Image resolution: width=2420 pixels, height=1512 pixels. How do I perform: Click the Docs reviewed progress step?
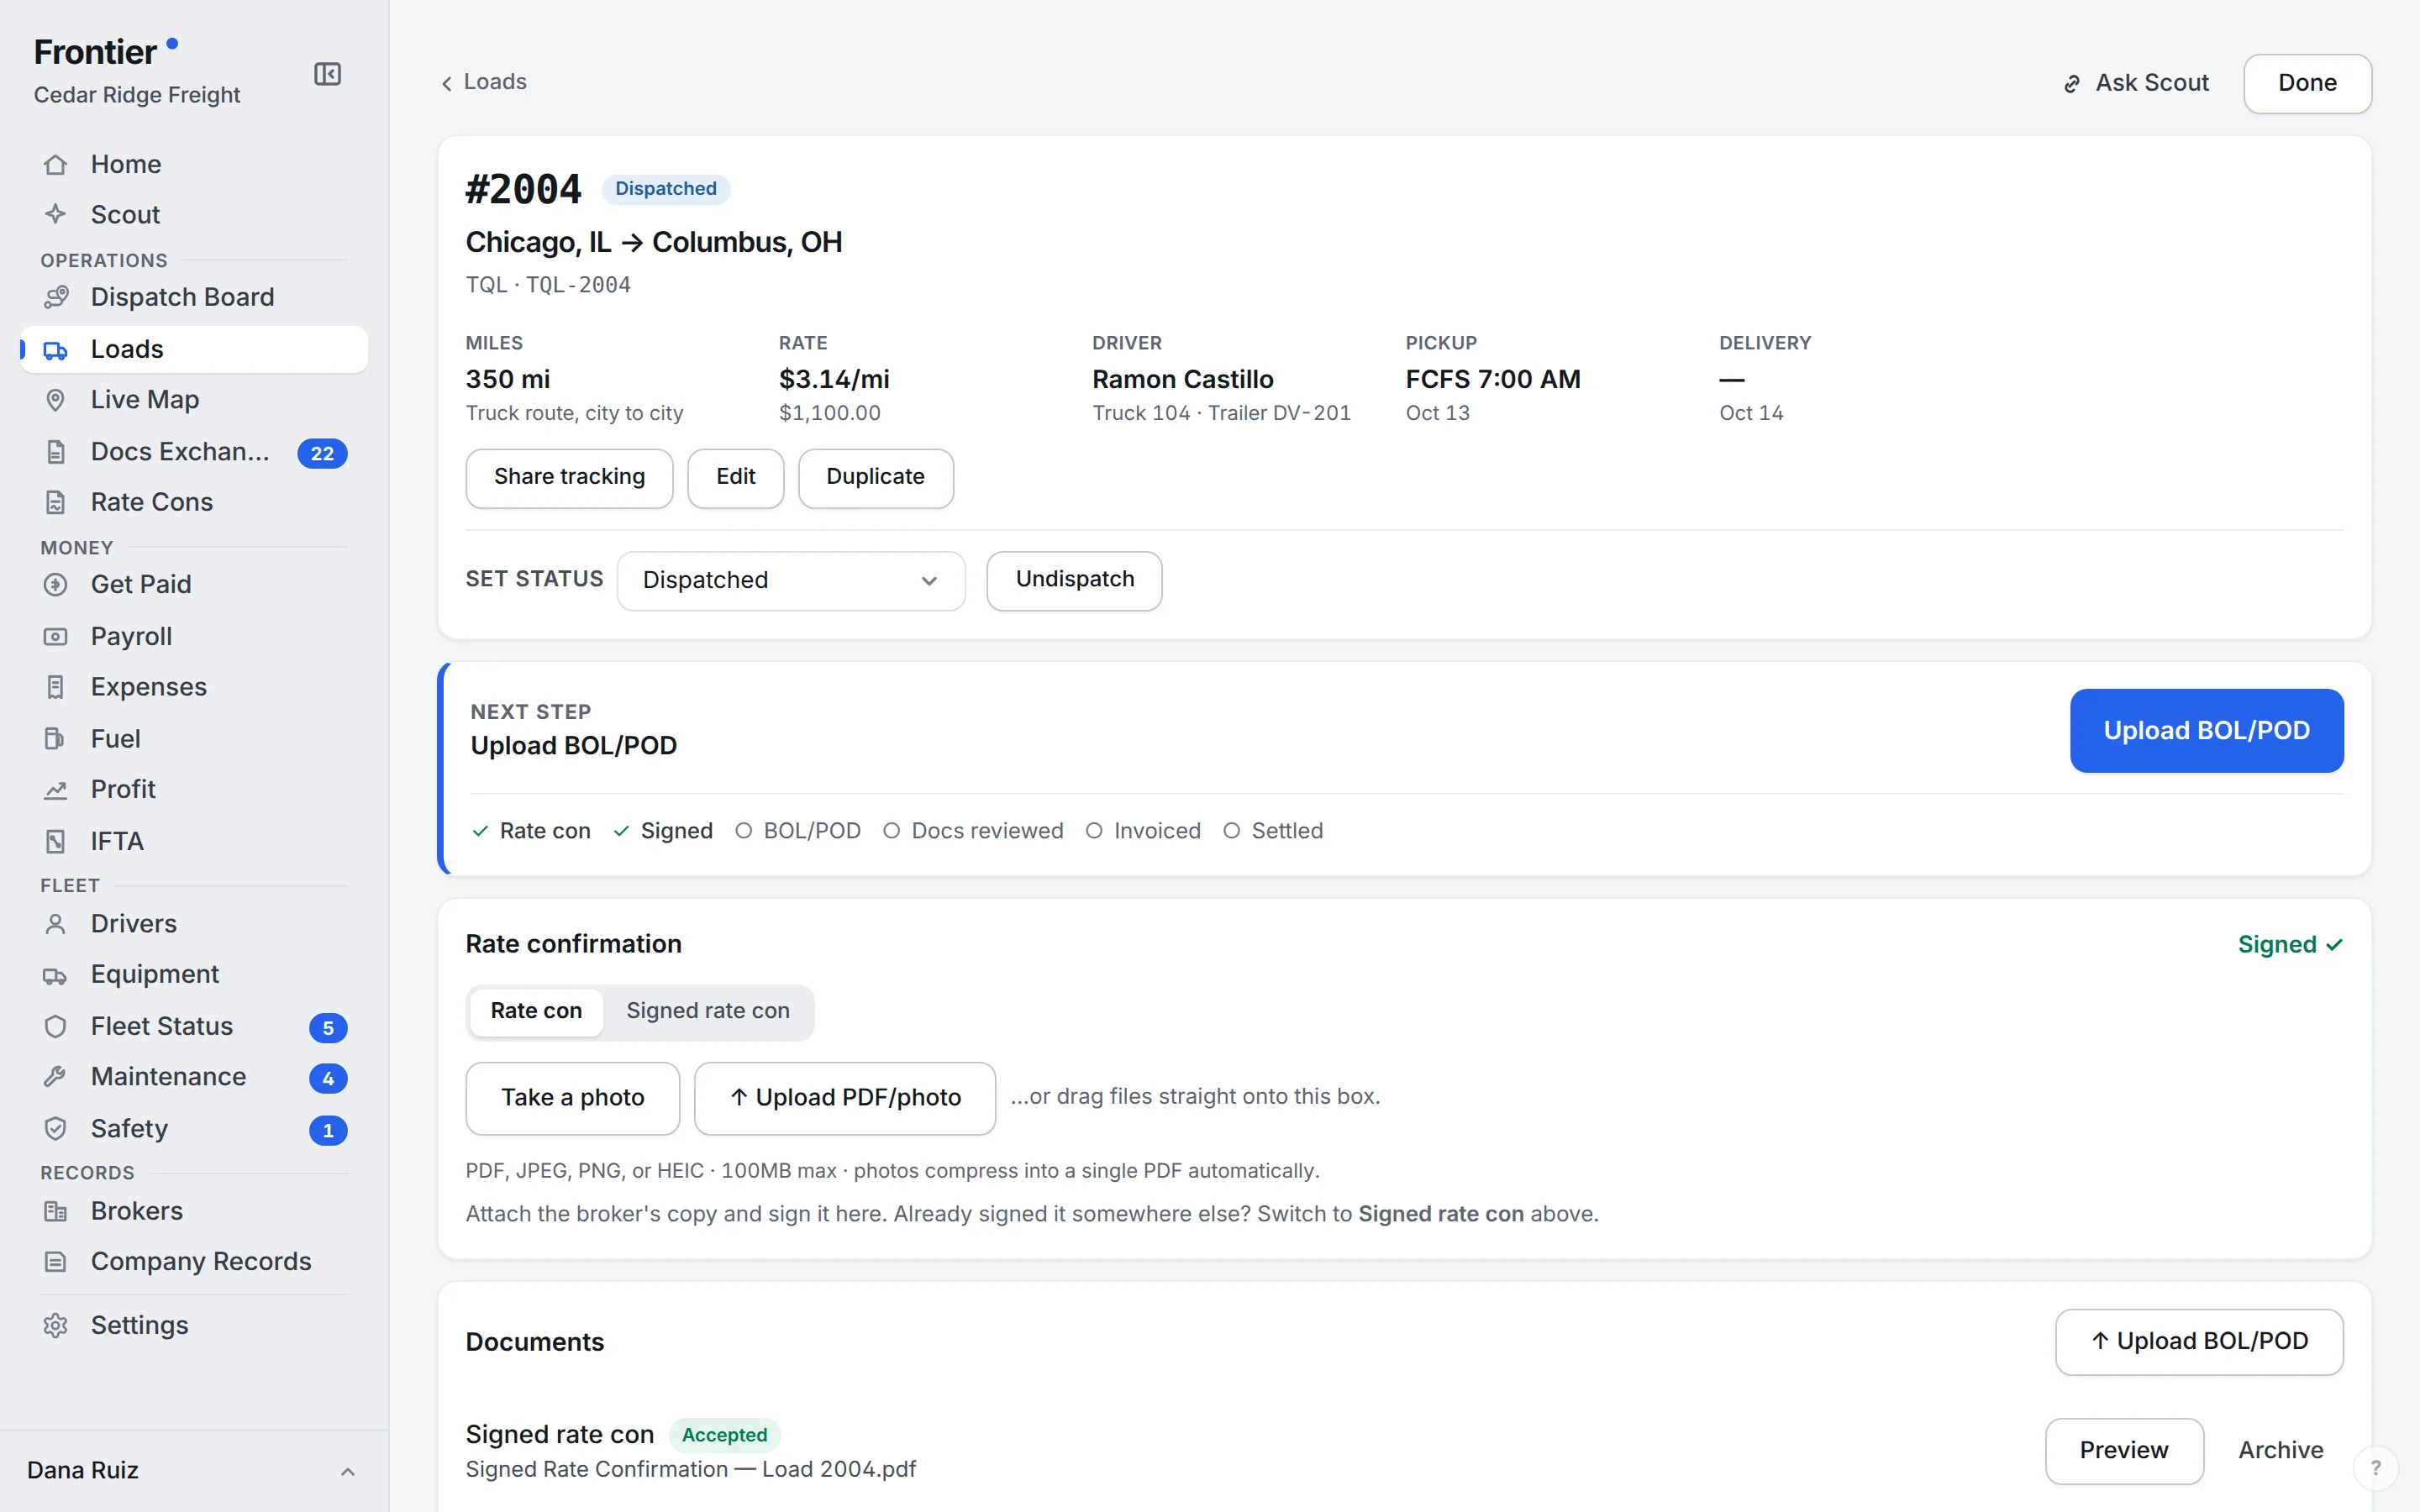tap(973, 831)
